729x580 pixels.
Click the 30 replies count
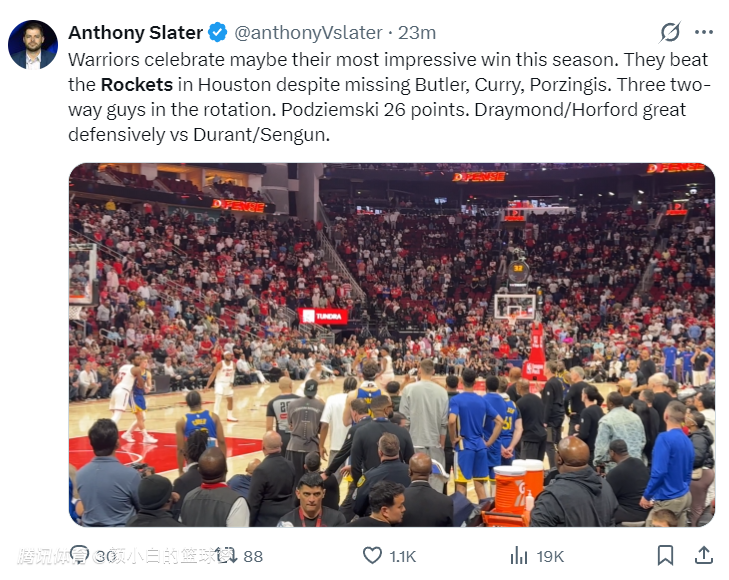[106, 556]
